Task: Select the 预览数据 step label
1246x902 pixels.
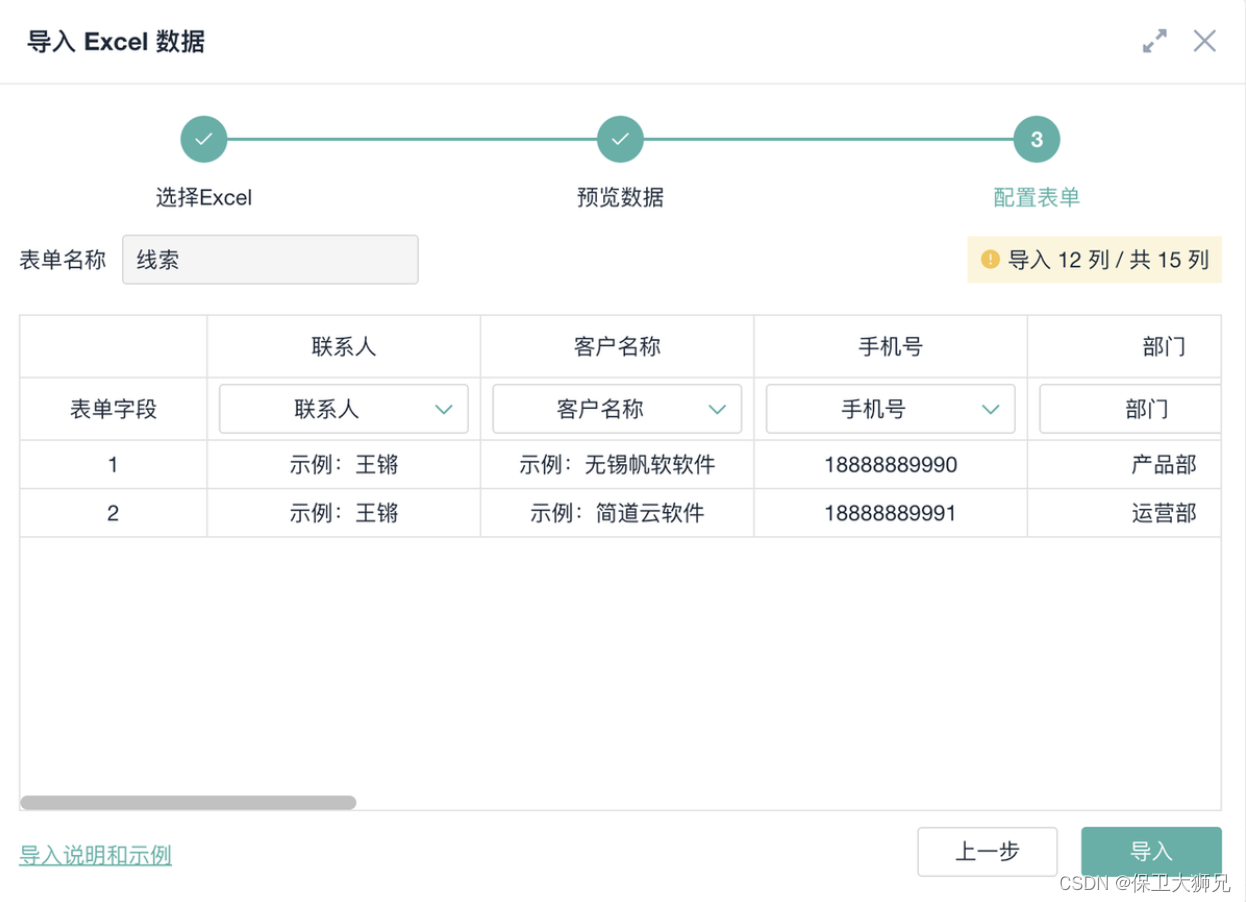Action: click(620, 197)
